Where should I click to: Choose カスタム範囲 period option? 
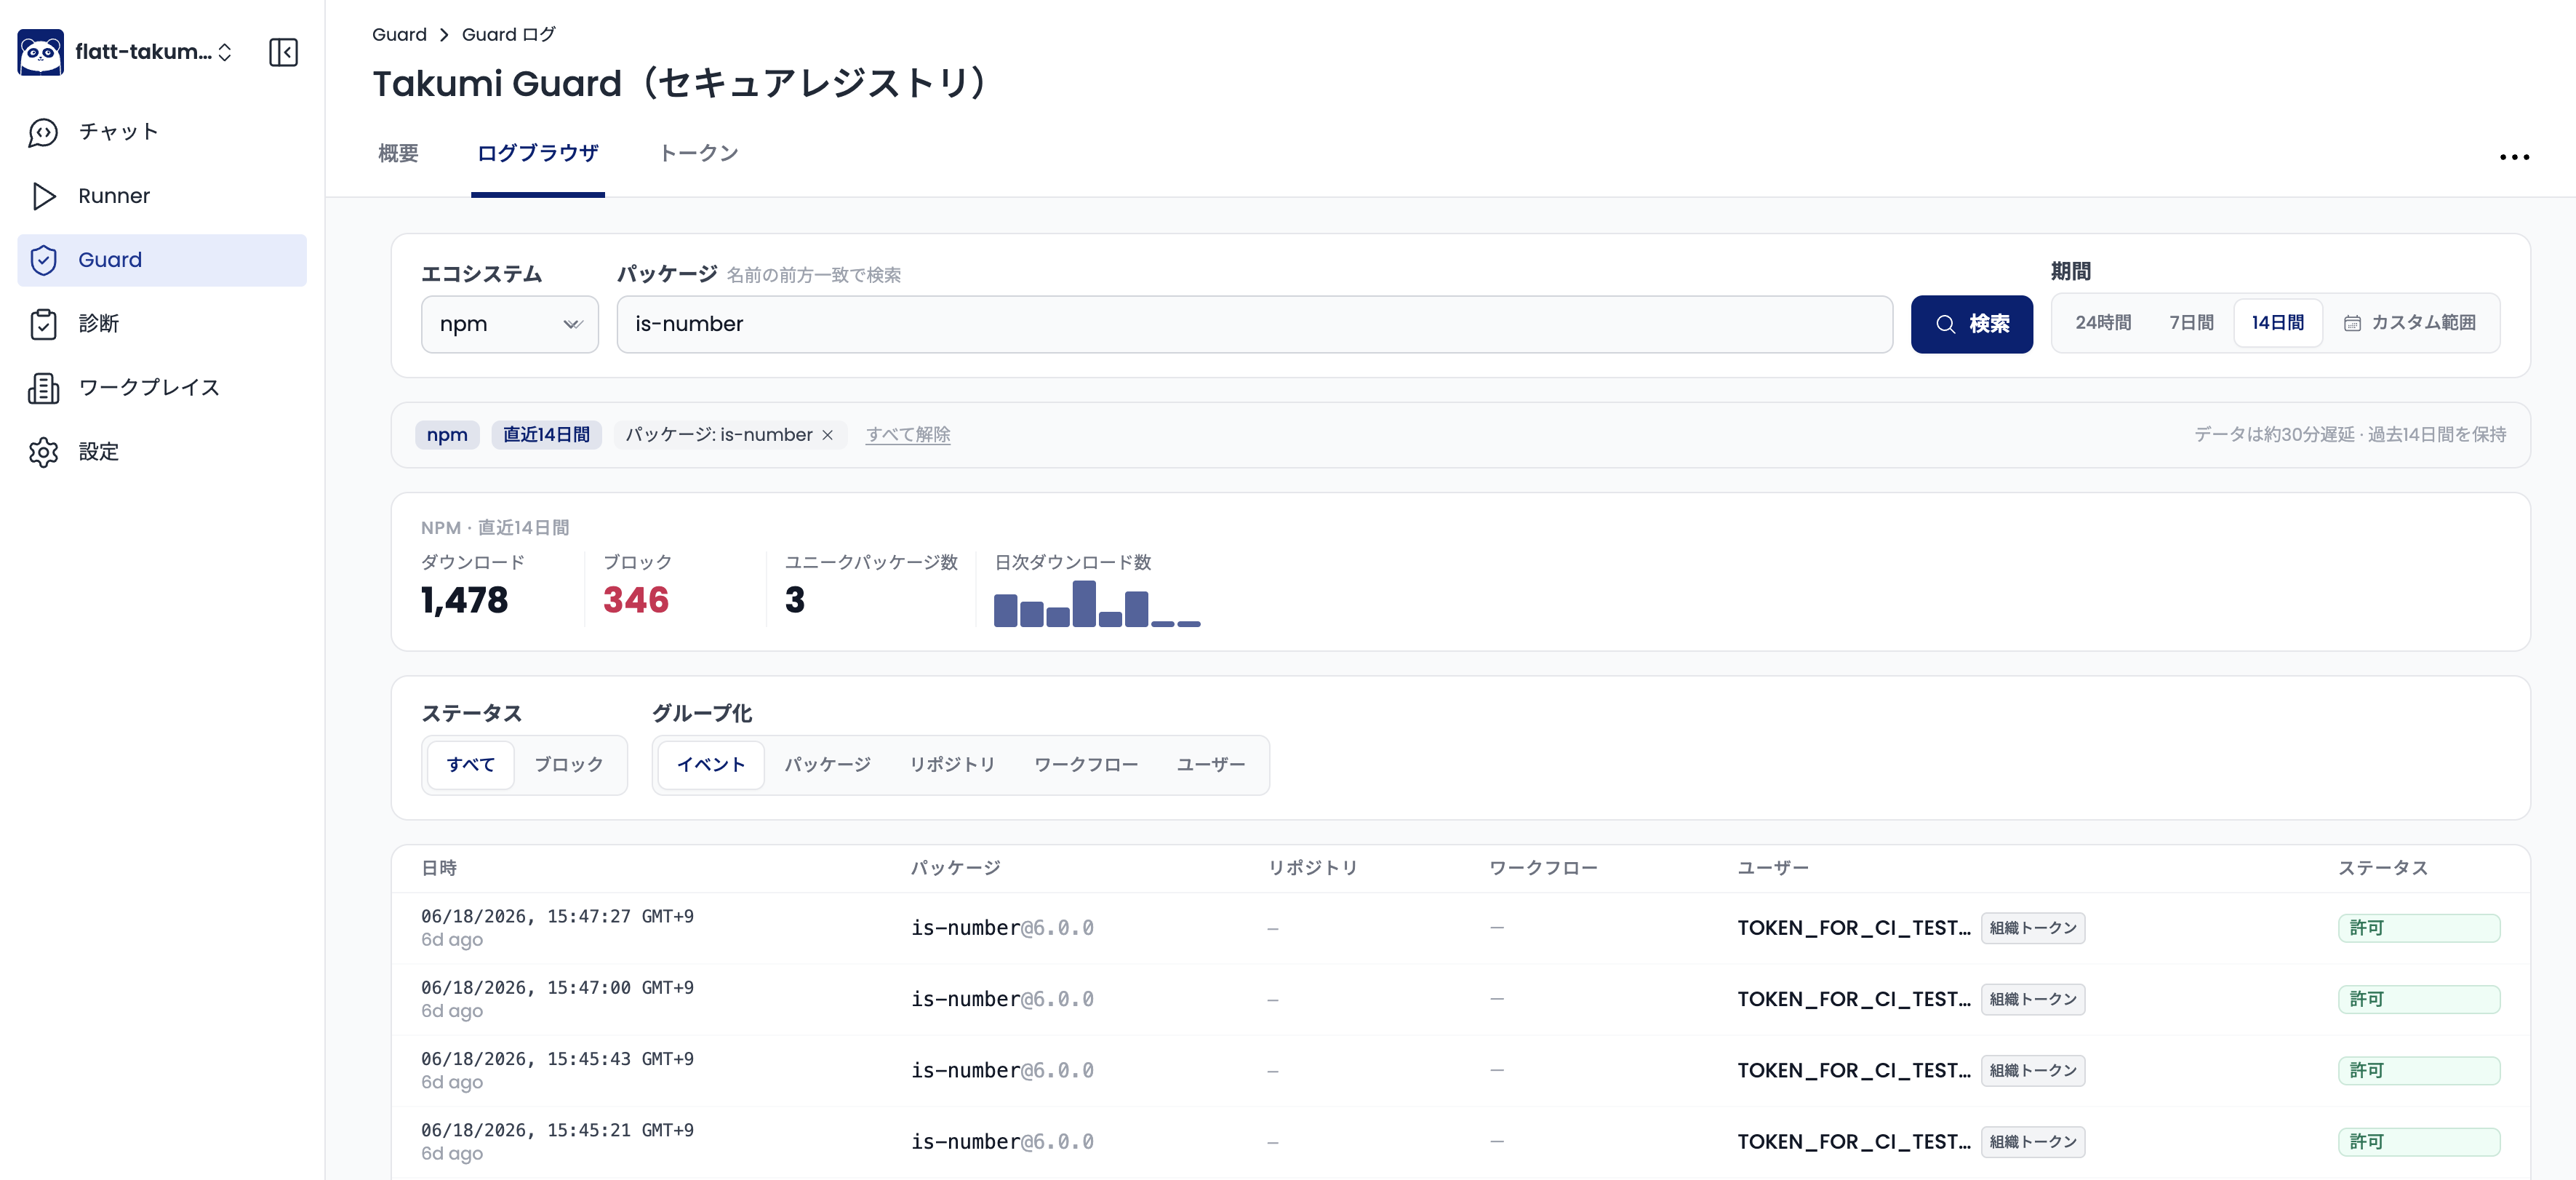(x=2410, y=323)
